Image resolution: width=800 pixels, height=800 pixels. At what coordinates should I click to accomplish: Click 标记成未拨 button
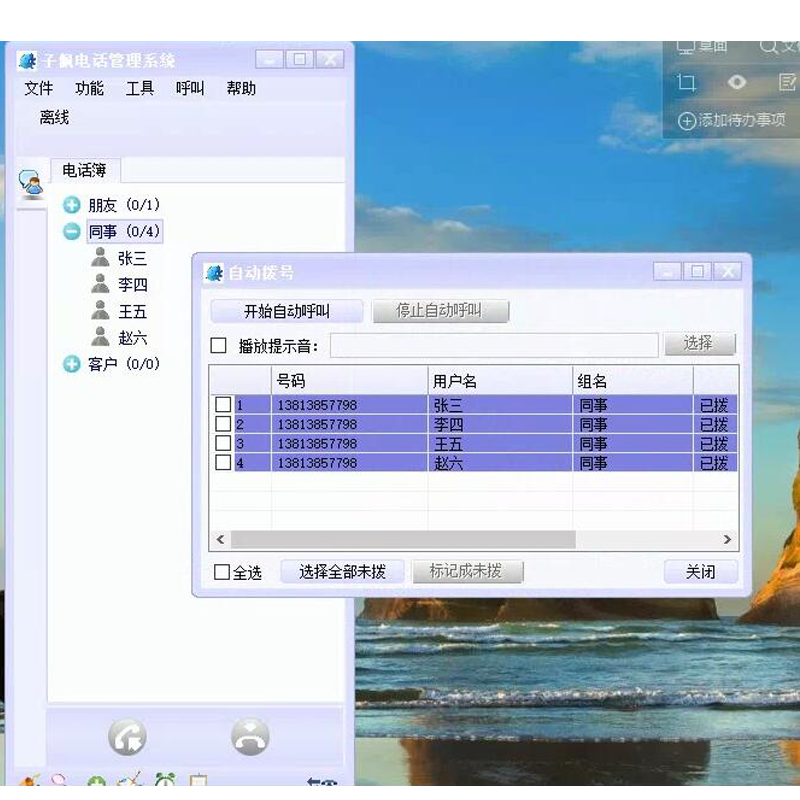[467, 571]
